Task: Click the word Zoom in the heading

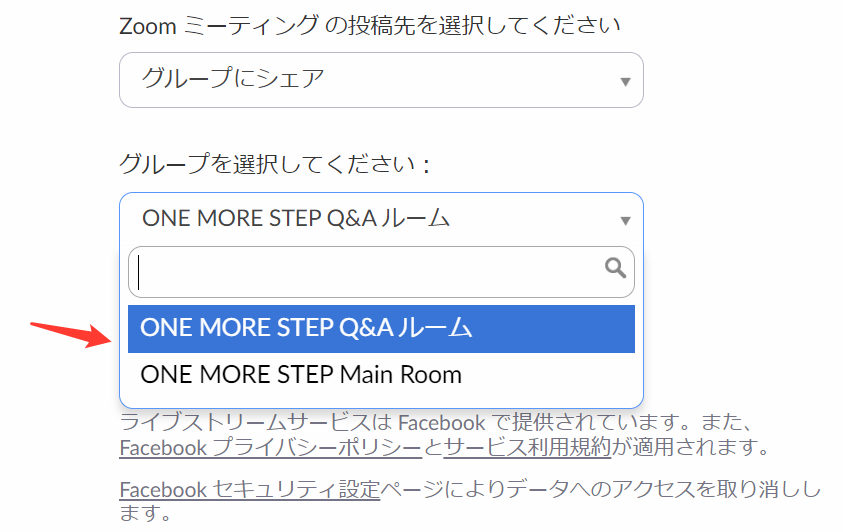Action: click(147, 26)
